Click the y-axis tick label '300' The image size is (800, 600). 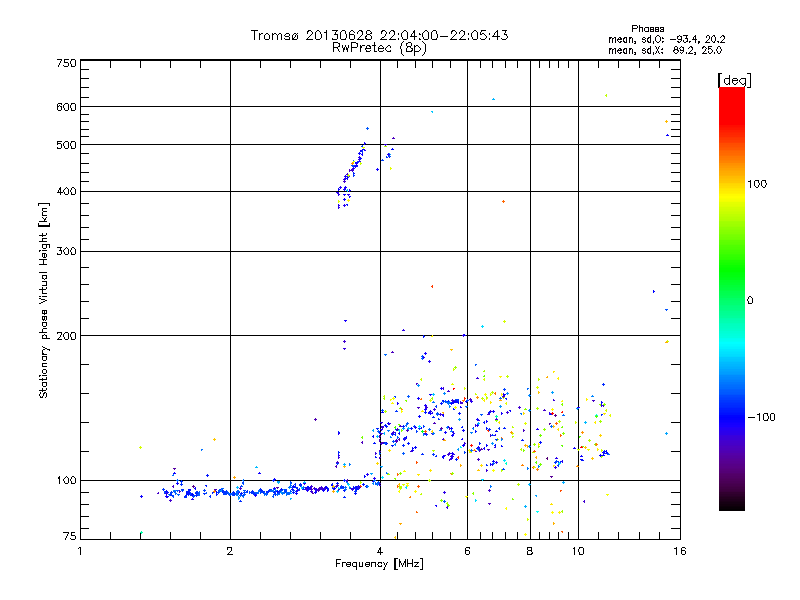(67, 252)
